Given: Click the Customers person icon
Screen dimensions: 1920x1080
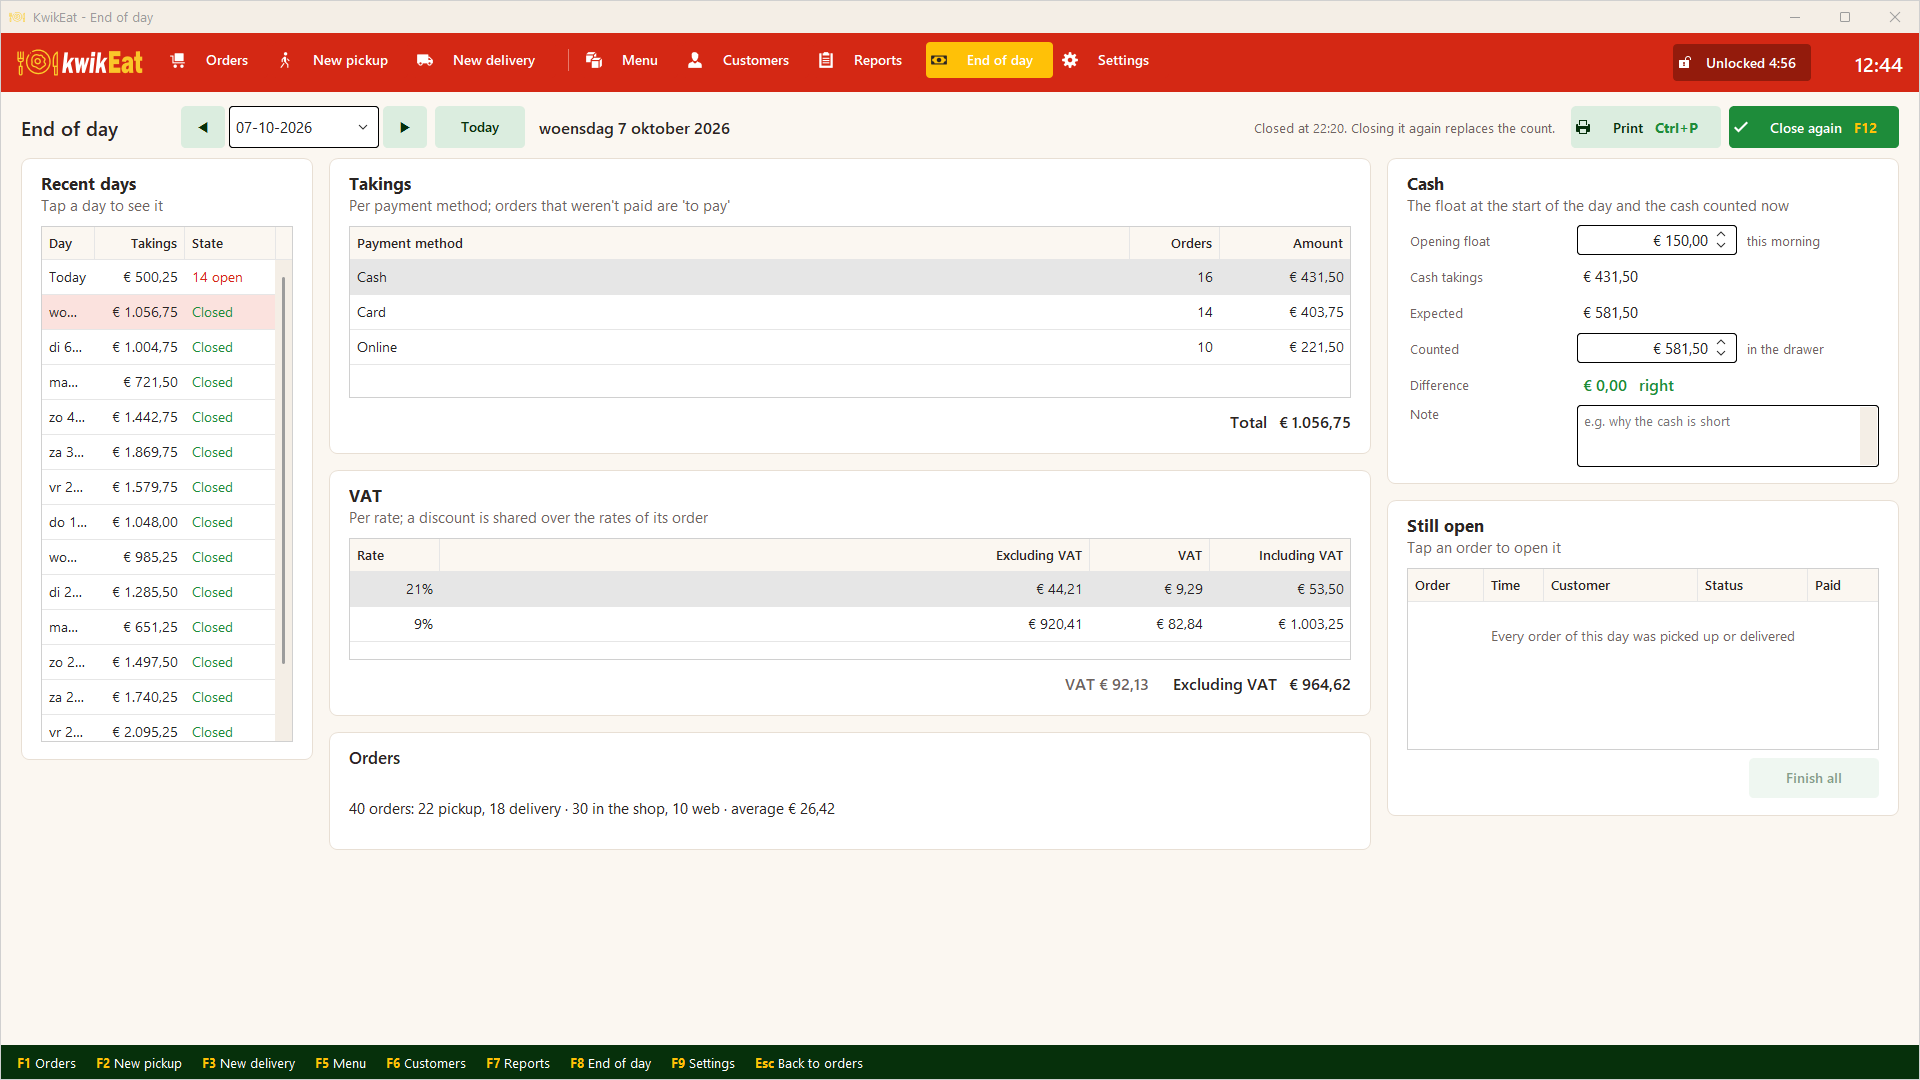Looking at the screenshot, I should 695,61.
